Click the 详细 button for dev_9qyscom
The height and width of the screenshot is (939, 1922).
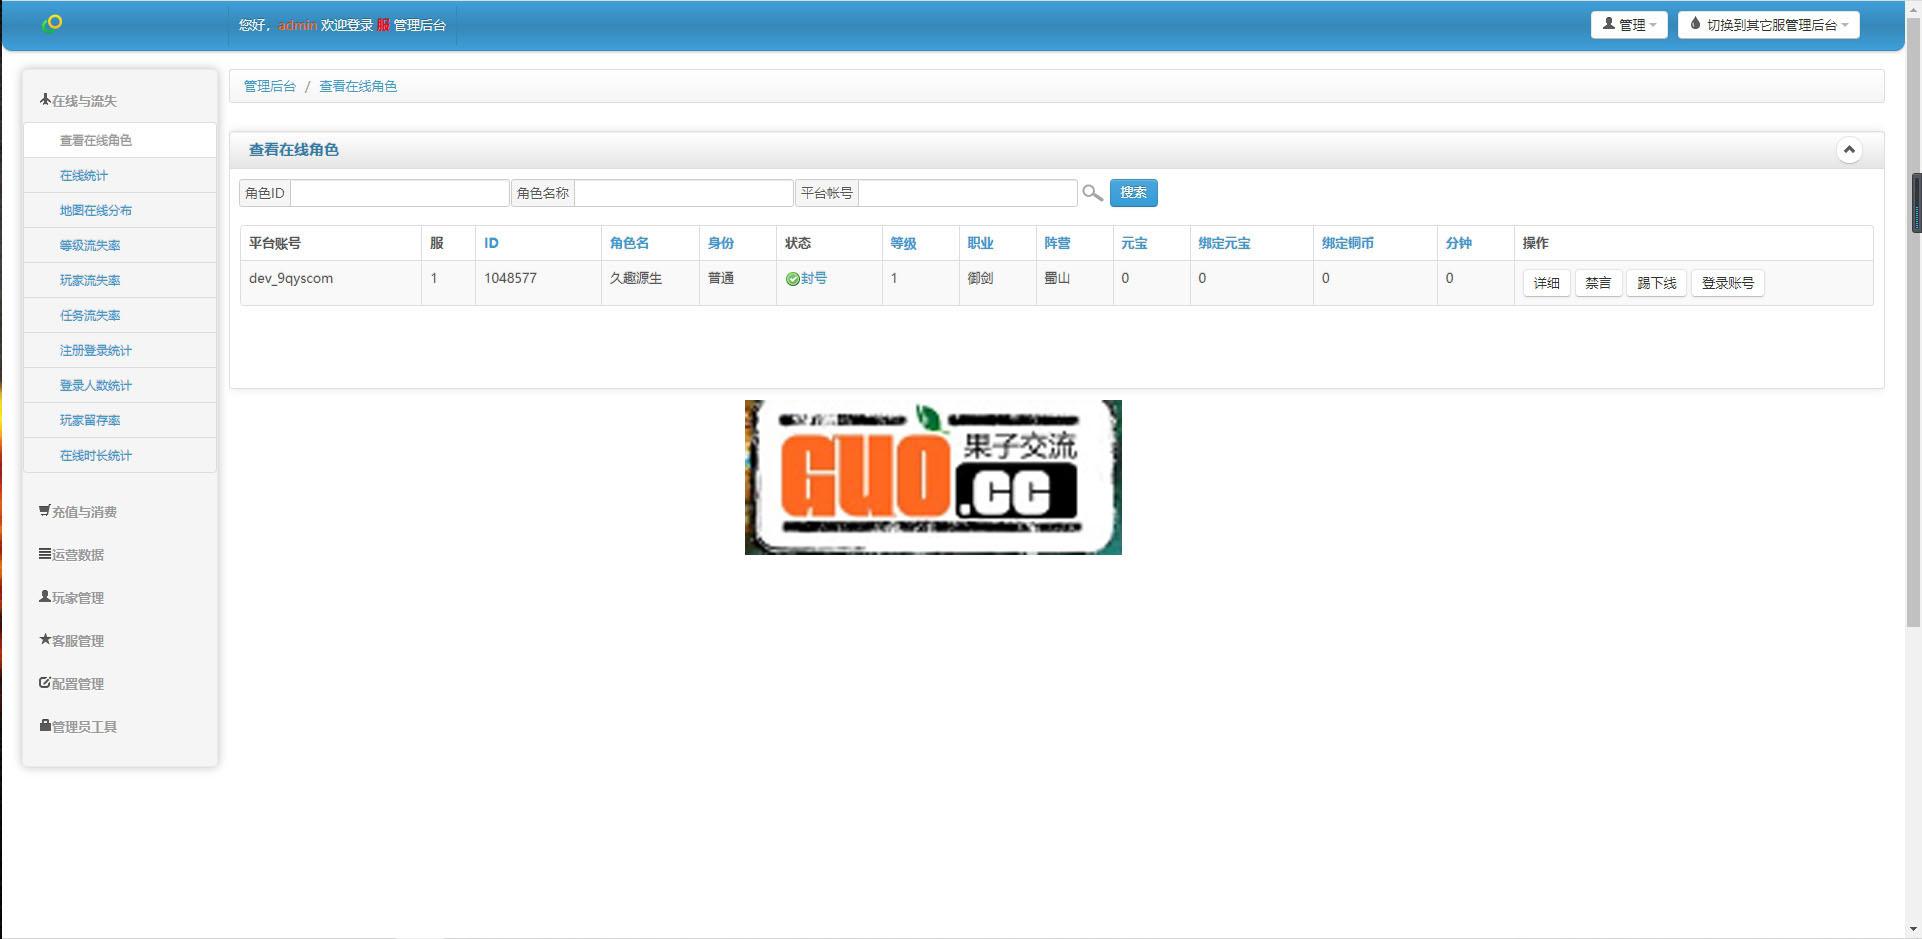click(1546, 283)
